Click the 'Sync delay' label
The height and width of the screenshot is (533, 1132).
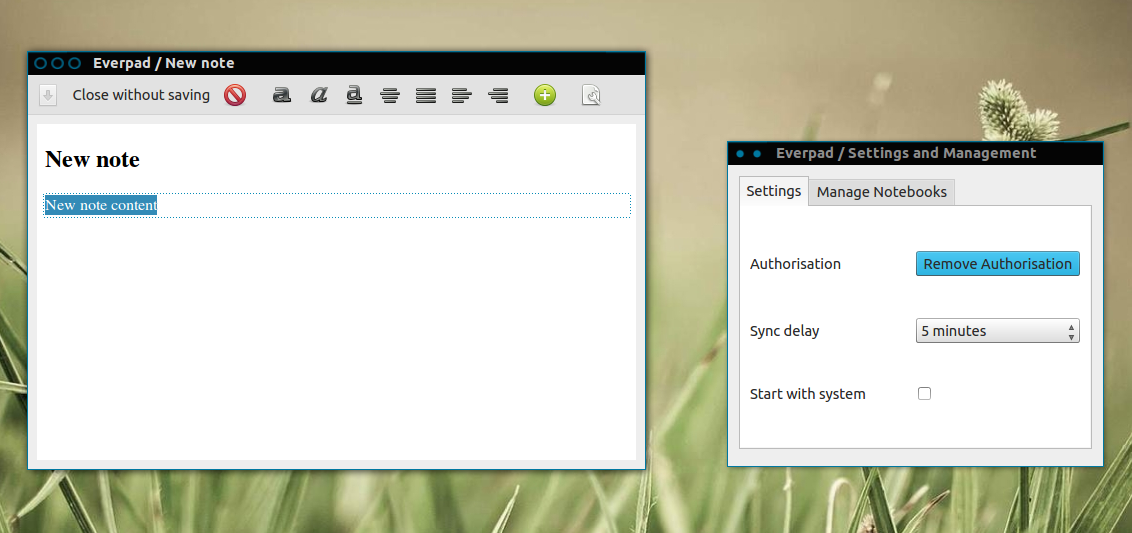(785, 332)
